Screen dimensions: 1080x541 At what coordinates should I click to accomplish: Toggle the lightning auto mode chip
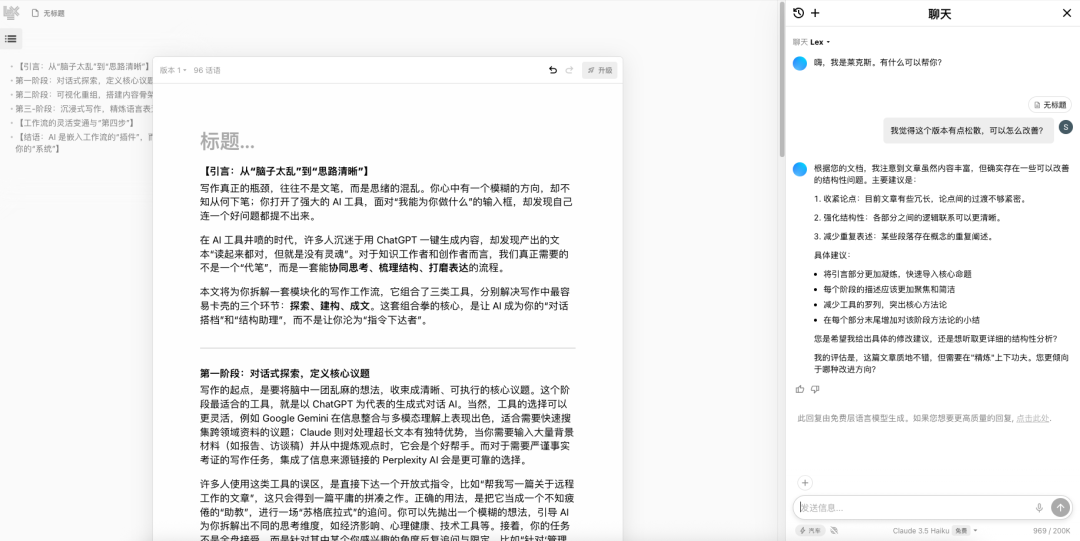(x=811, y=531)
